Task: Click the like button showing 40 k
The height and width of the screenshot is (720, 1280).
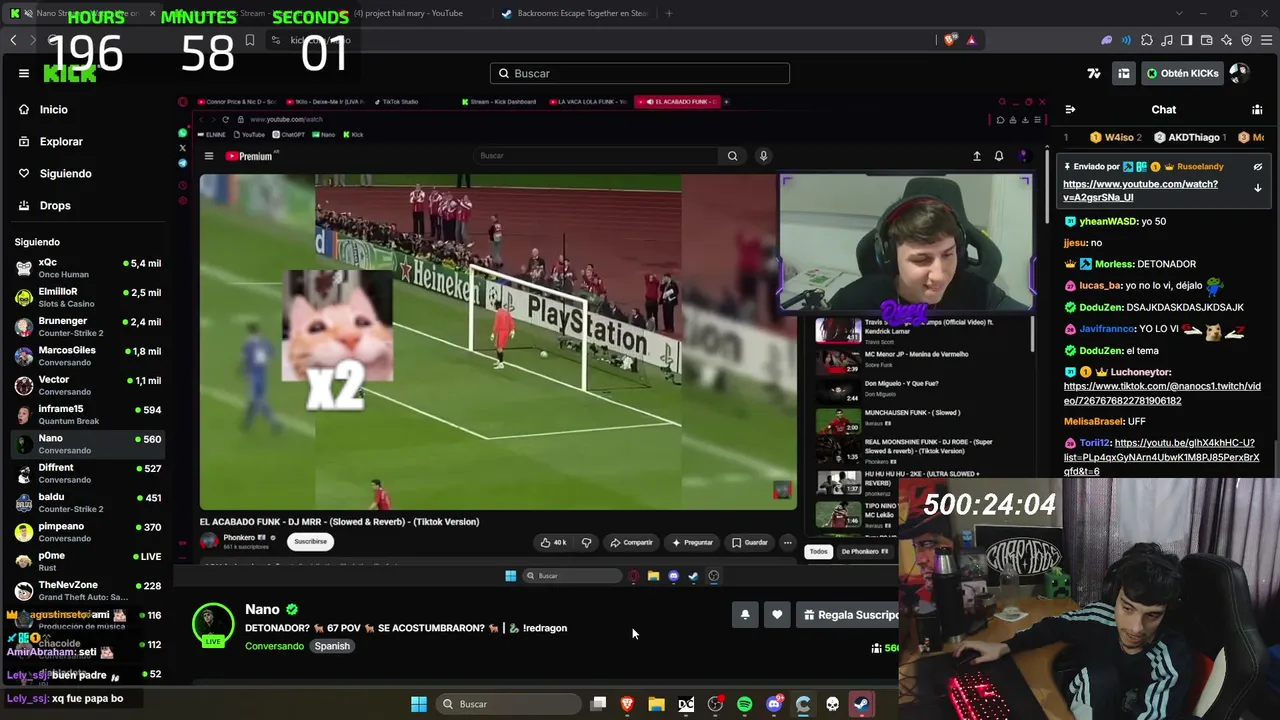Action: point(553,542)
